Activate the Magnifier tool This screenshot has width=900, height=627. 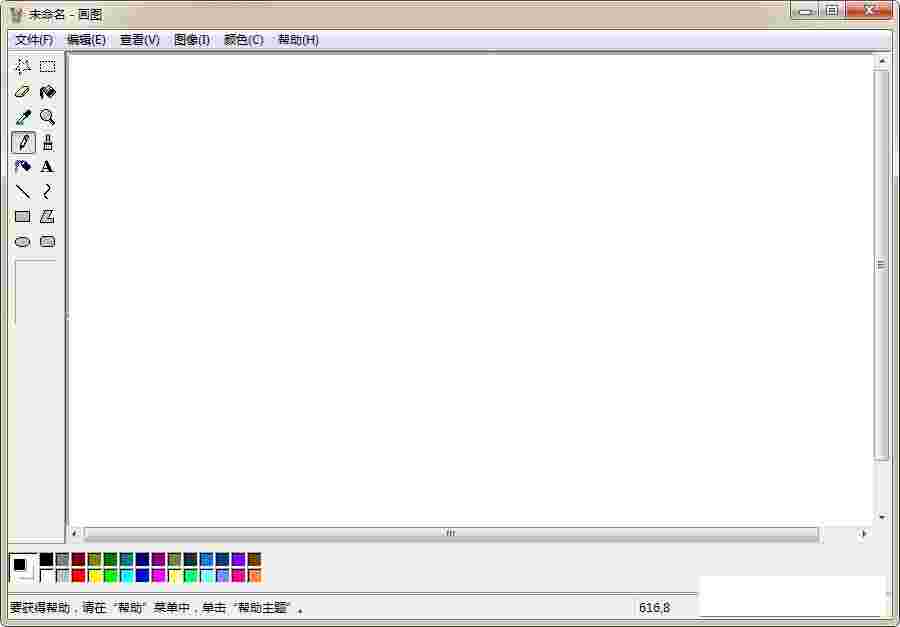[47, 116]
